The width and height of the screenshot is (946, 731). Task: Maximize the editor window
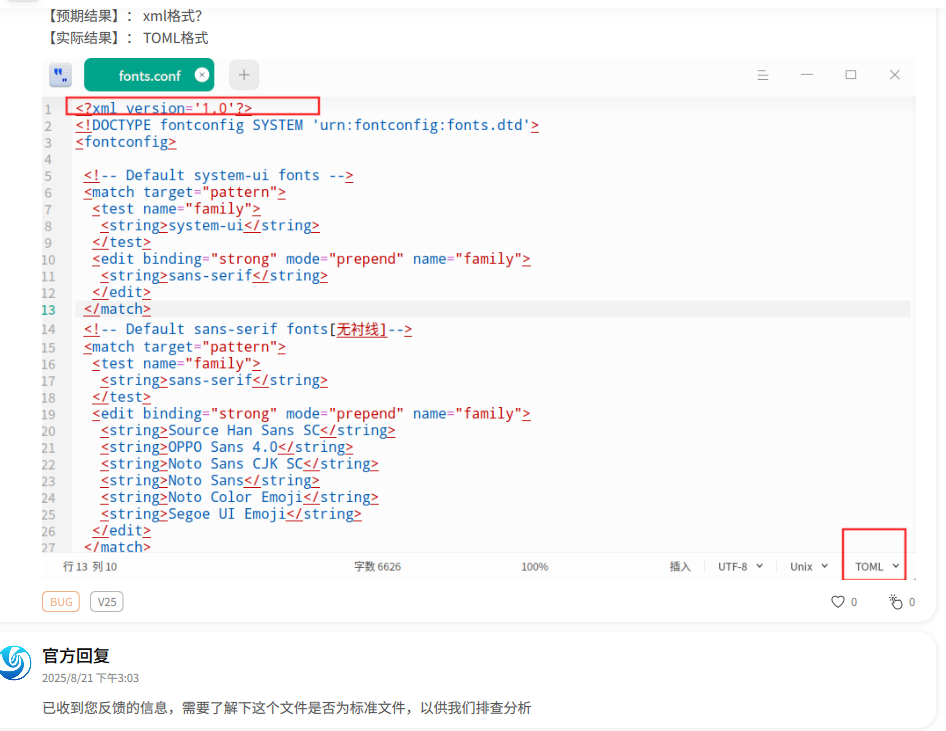click(x=851, y=75)
